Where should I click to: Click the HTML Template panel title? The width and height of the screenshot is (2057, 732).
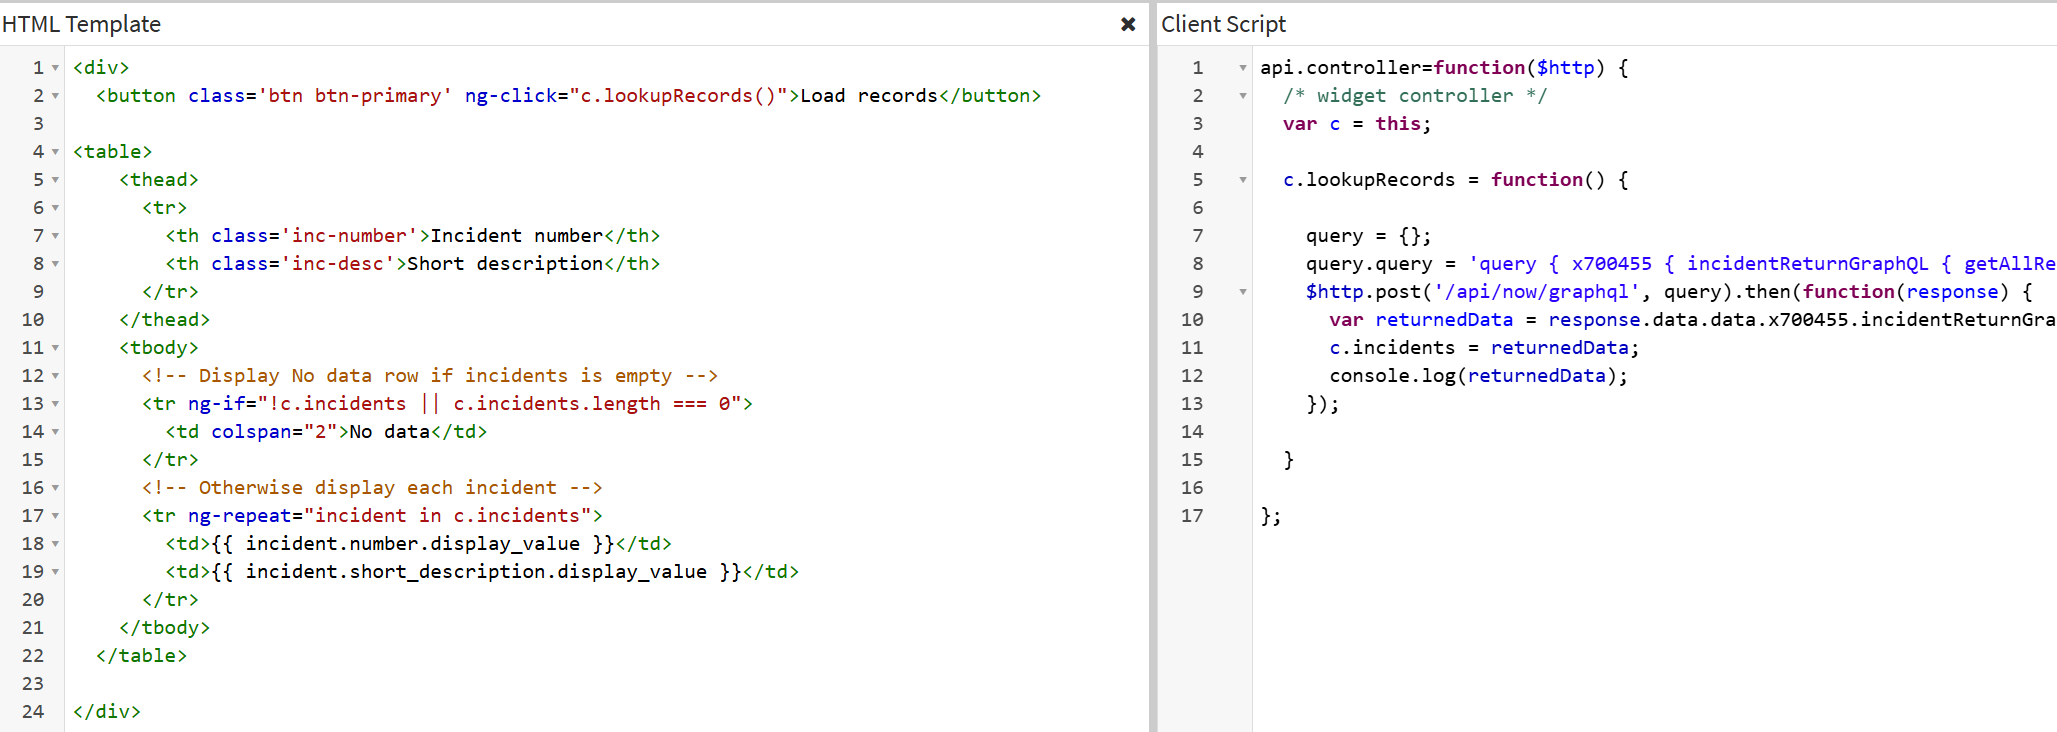point(82,24)
